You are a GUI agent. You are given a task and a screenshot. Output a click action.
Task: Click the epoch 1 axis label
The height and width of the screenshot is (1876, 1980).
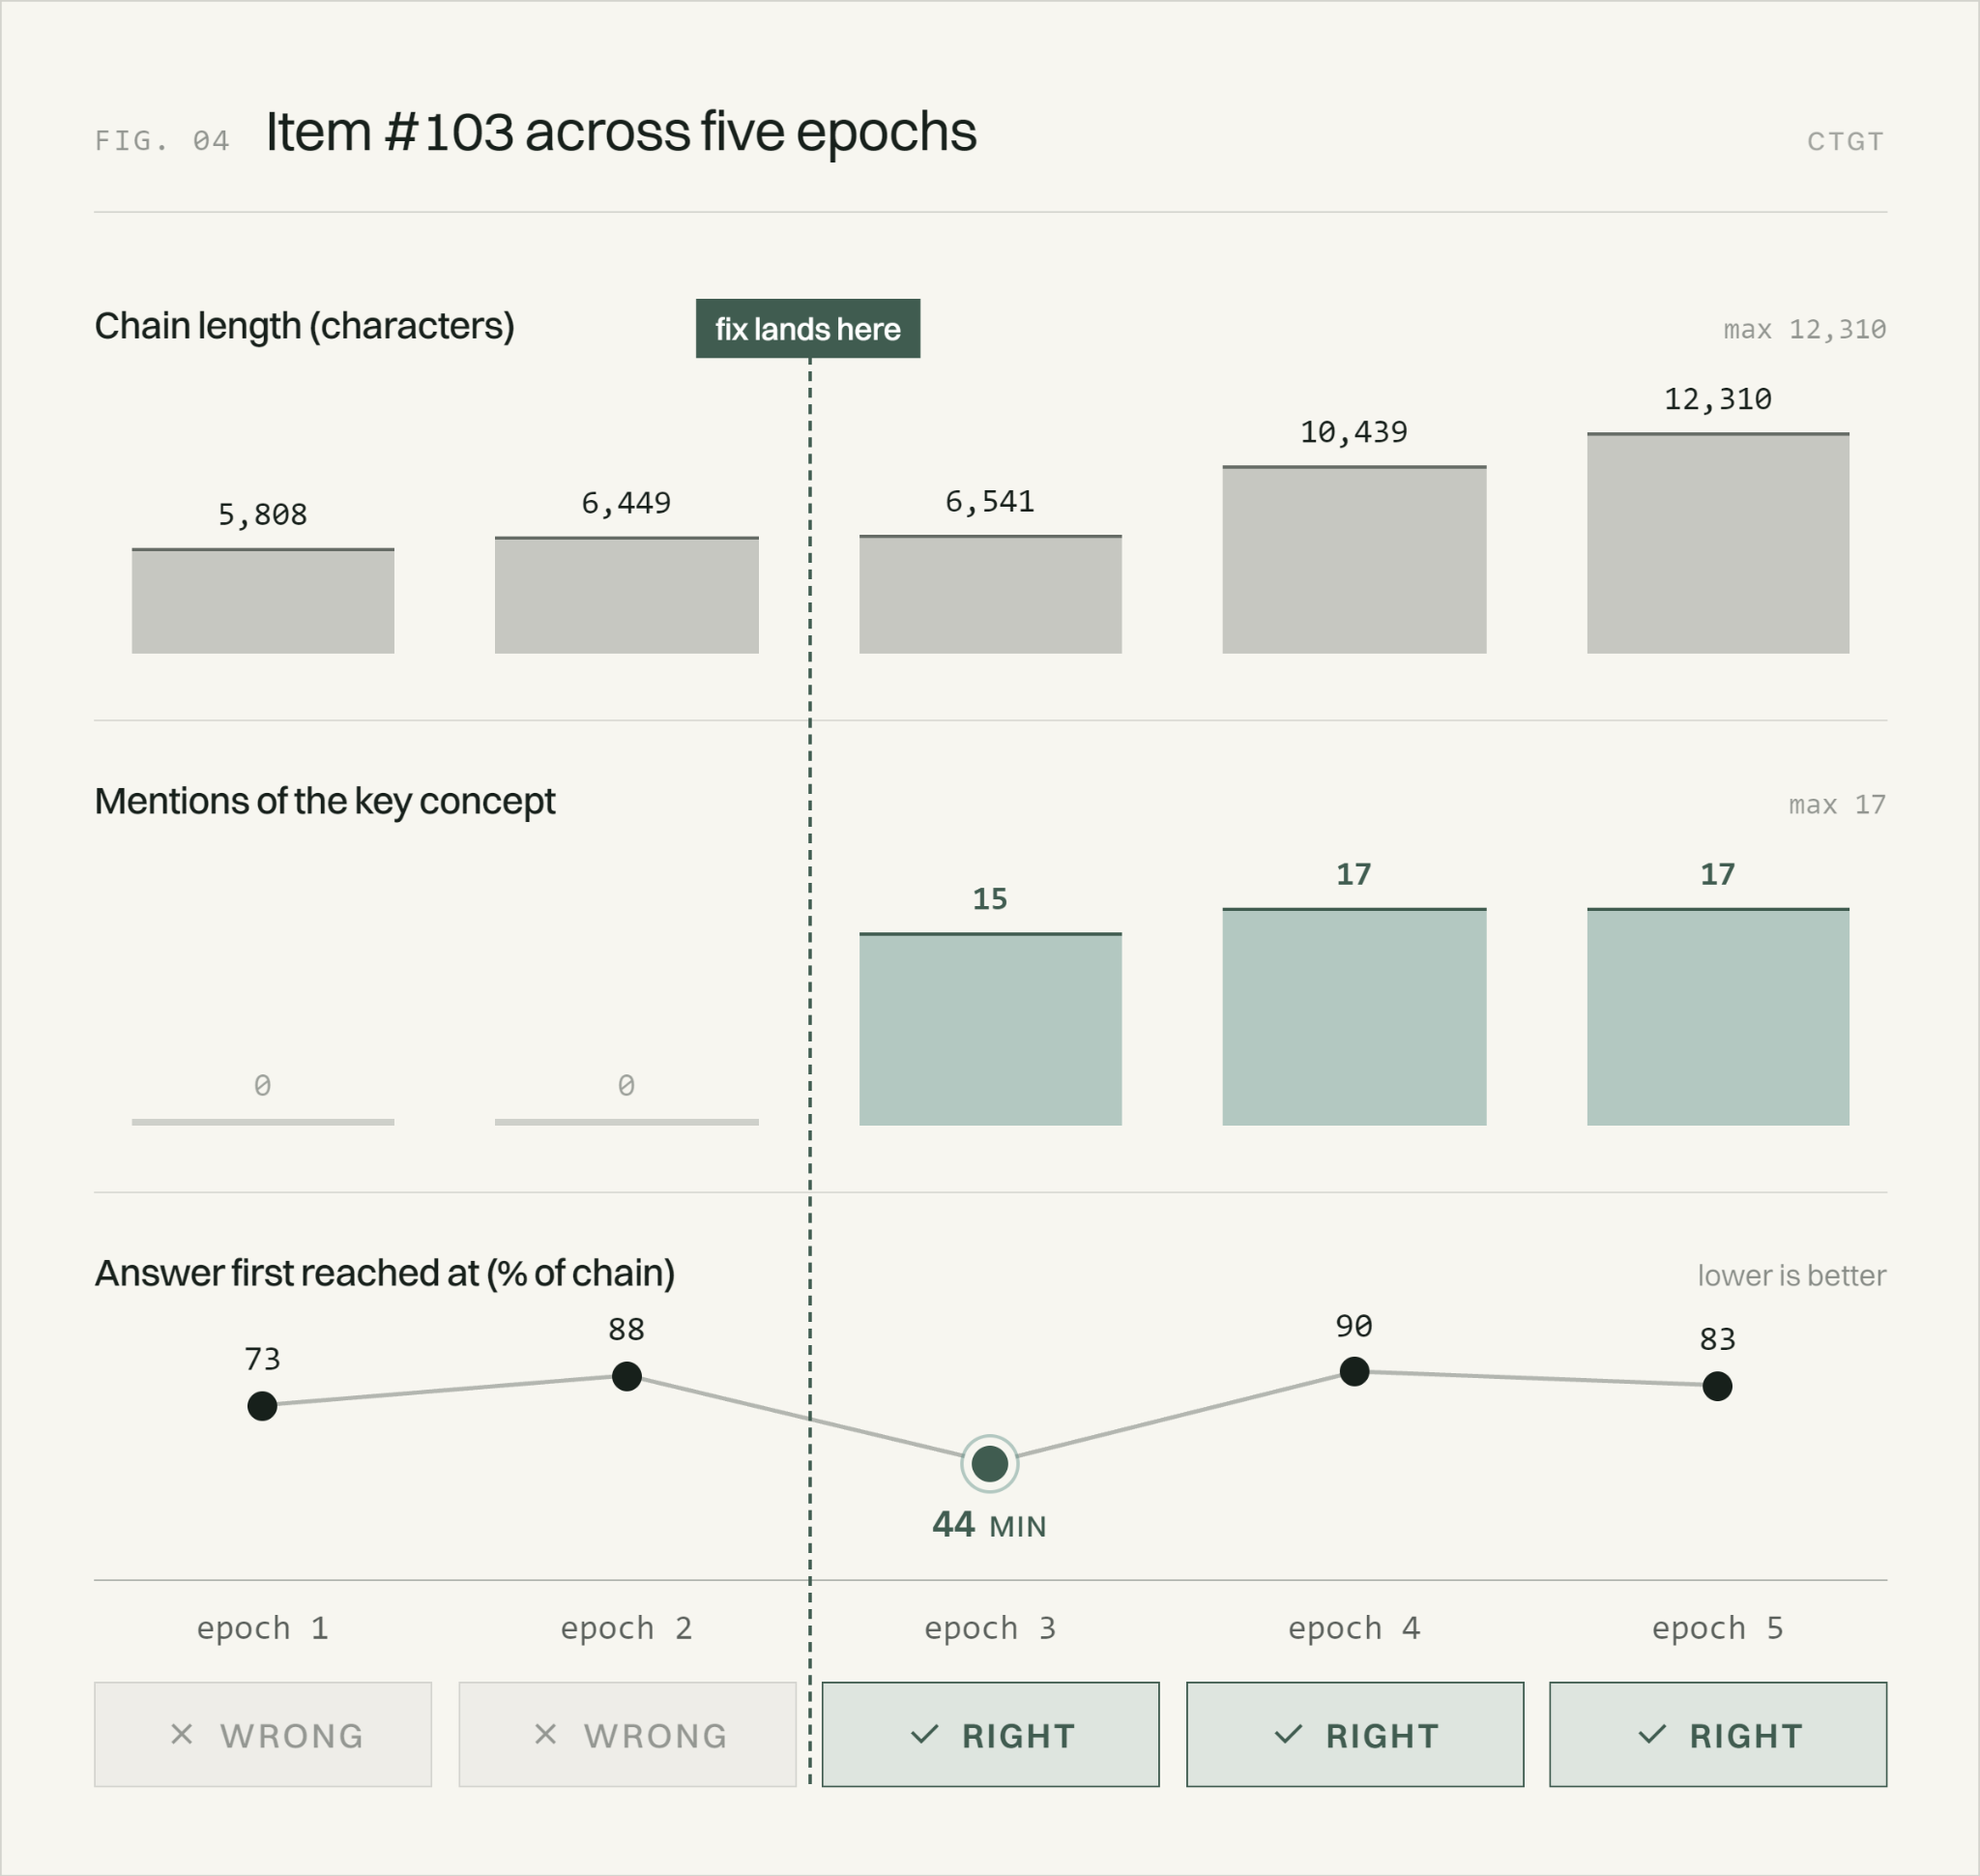point(263,1628)
